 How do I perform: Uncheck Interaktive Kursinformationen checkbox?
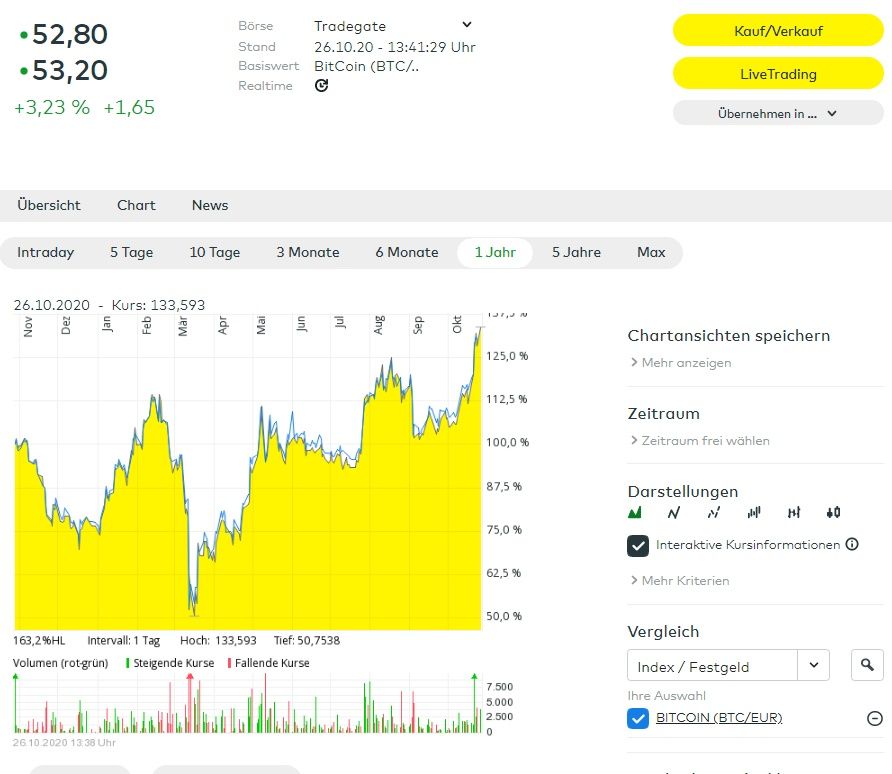tap(638, 546)
